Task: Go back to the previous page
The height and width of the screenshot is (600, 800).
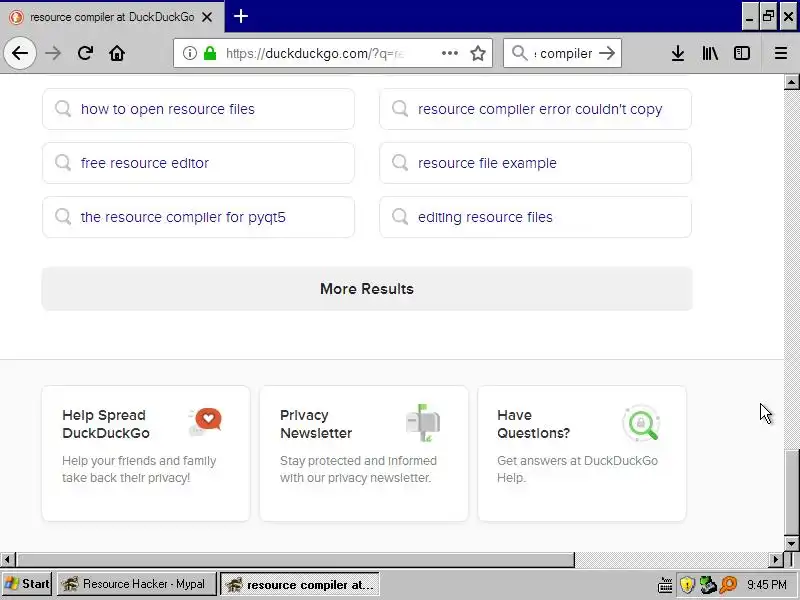Action: point(20,53)
